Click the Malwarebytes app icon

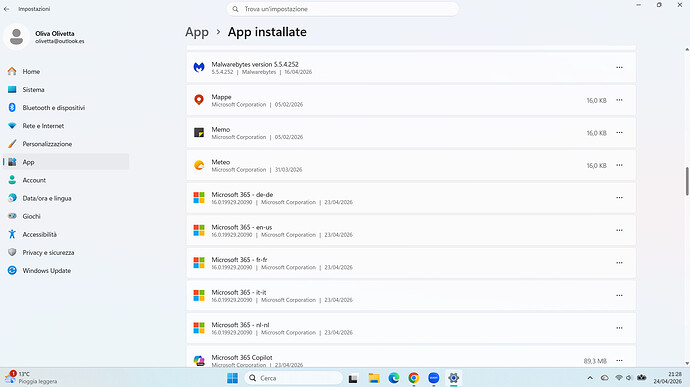tap(199, 67)
